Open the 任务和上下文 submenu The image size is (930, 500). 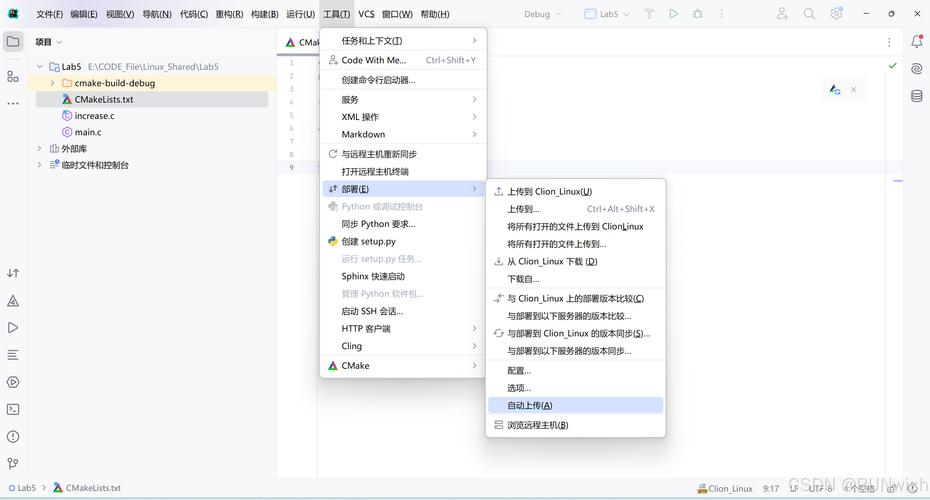[403, 40]
